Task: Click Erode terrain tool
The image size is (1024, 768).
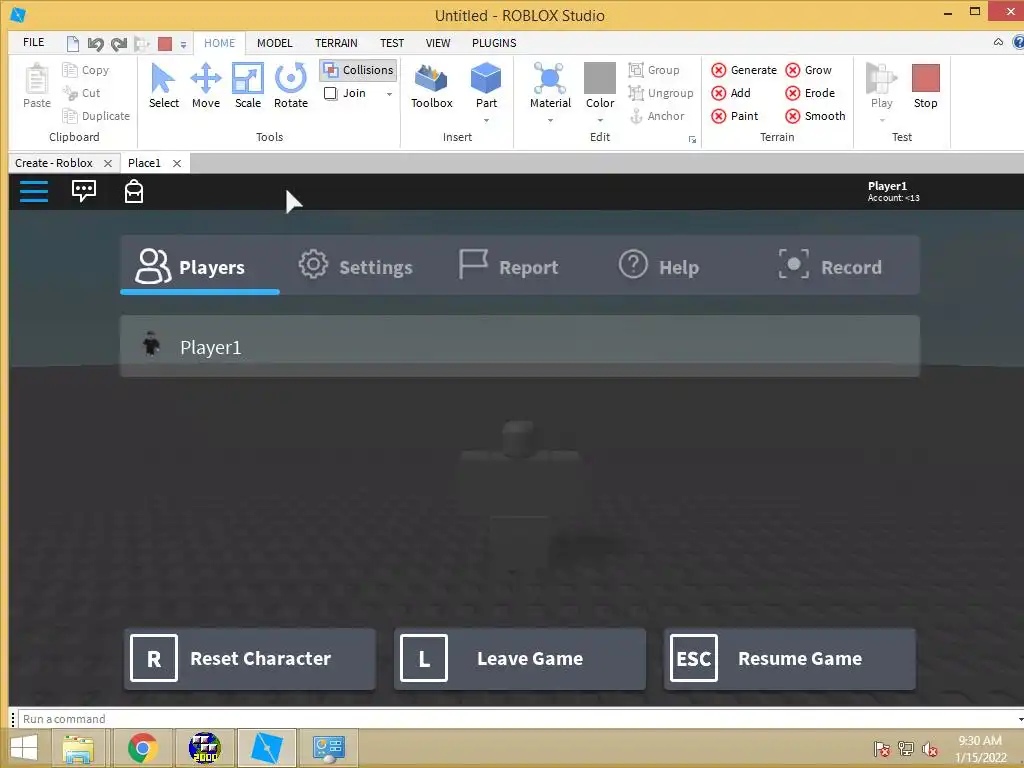Action: point(810,93)
